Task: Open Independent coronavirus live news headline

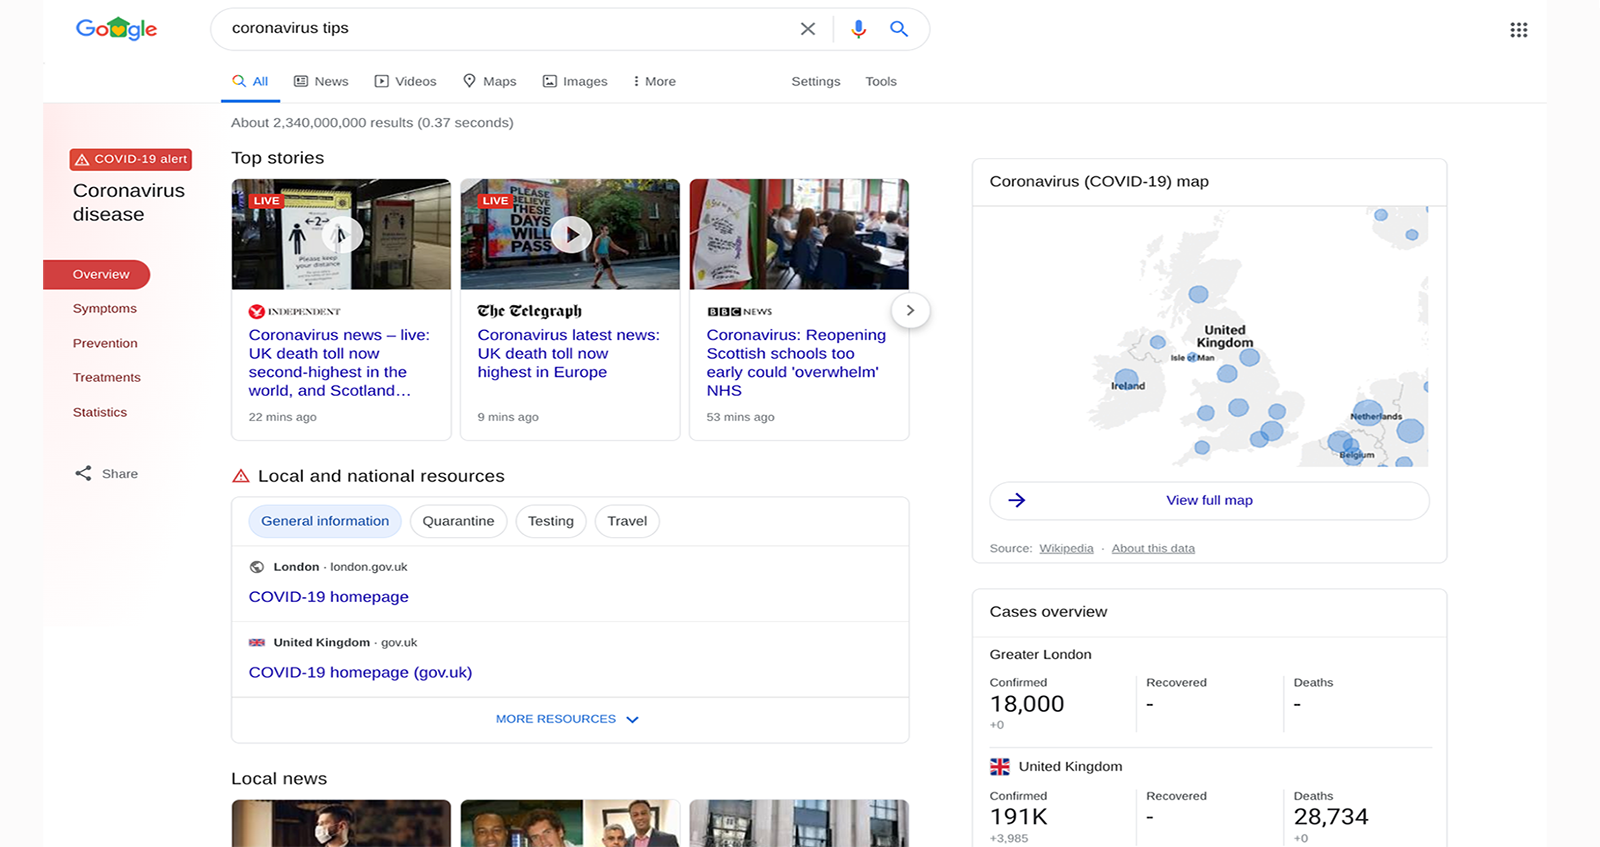Action: click(x=339, y=363)
